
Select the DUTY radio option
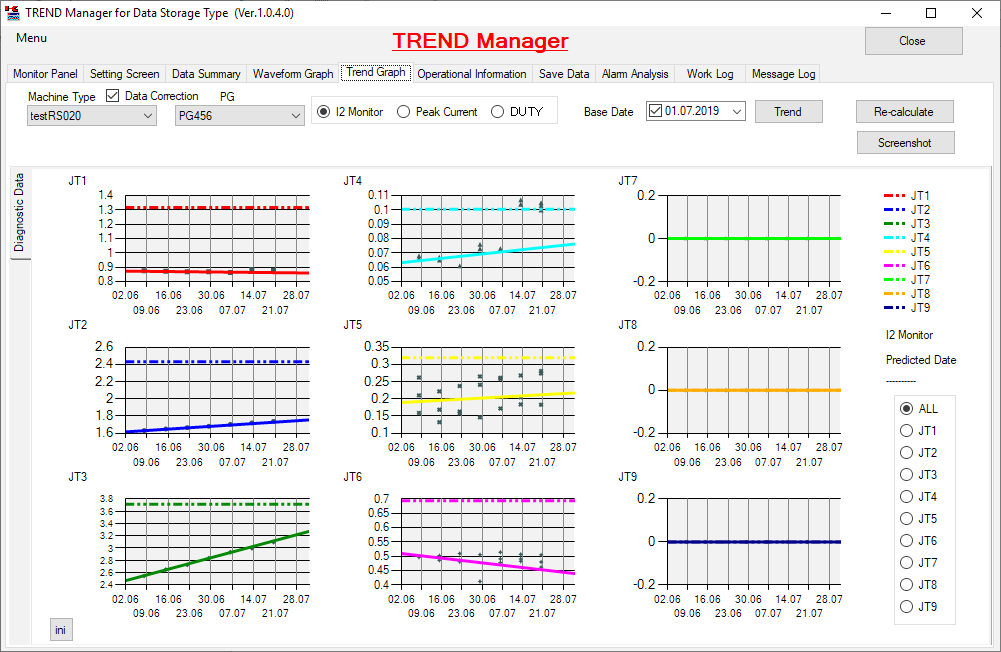498,112
